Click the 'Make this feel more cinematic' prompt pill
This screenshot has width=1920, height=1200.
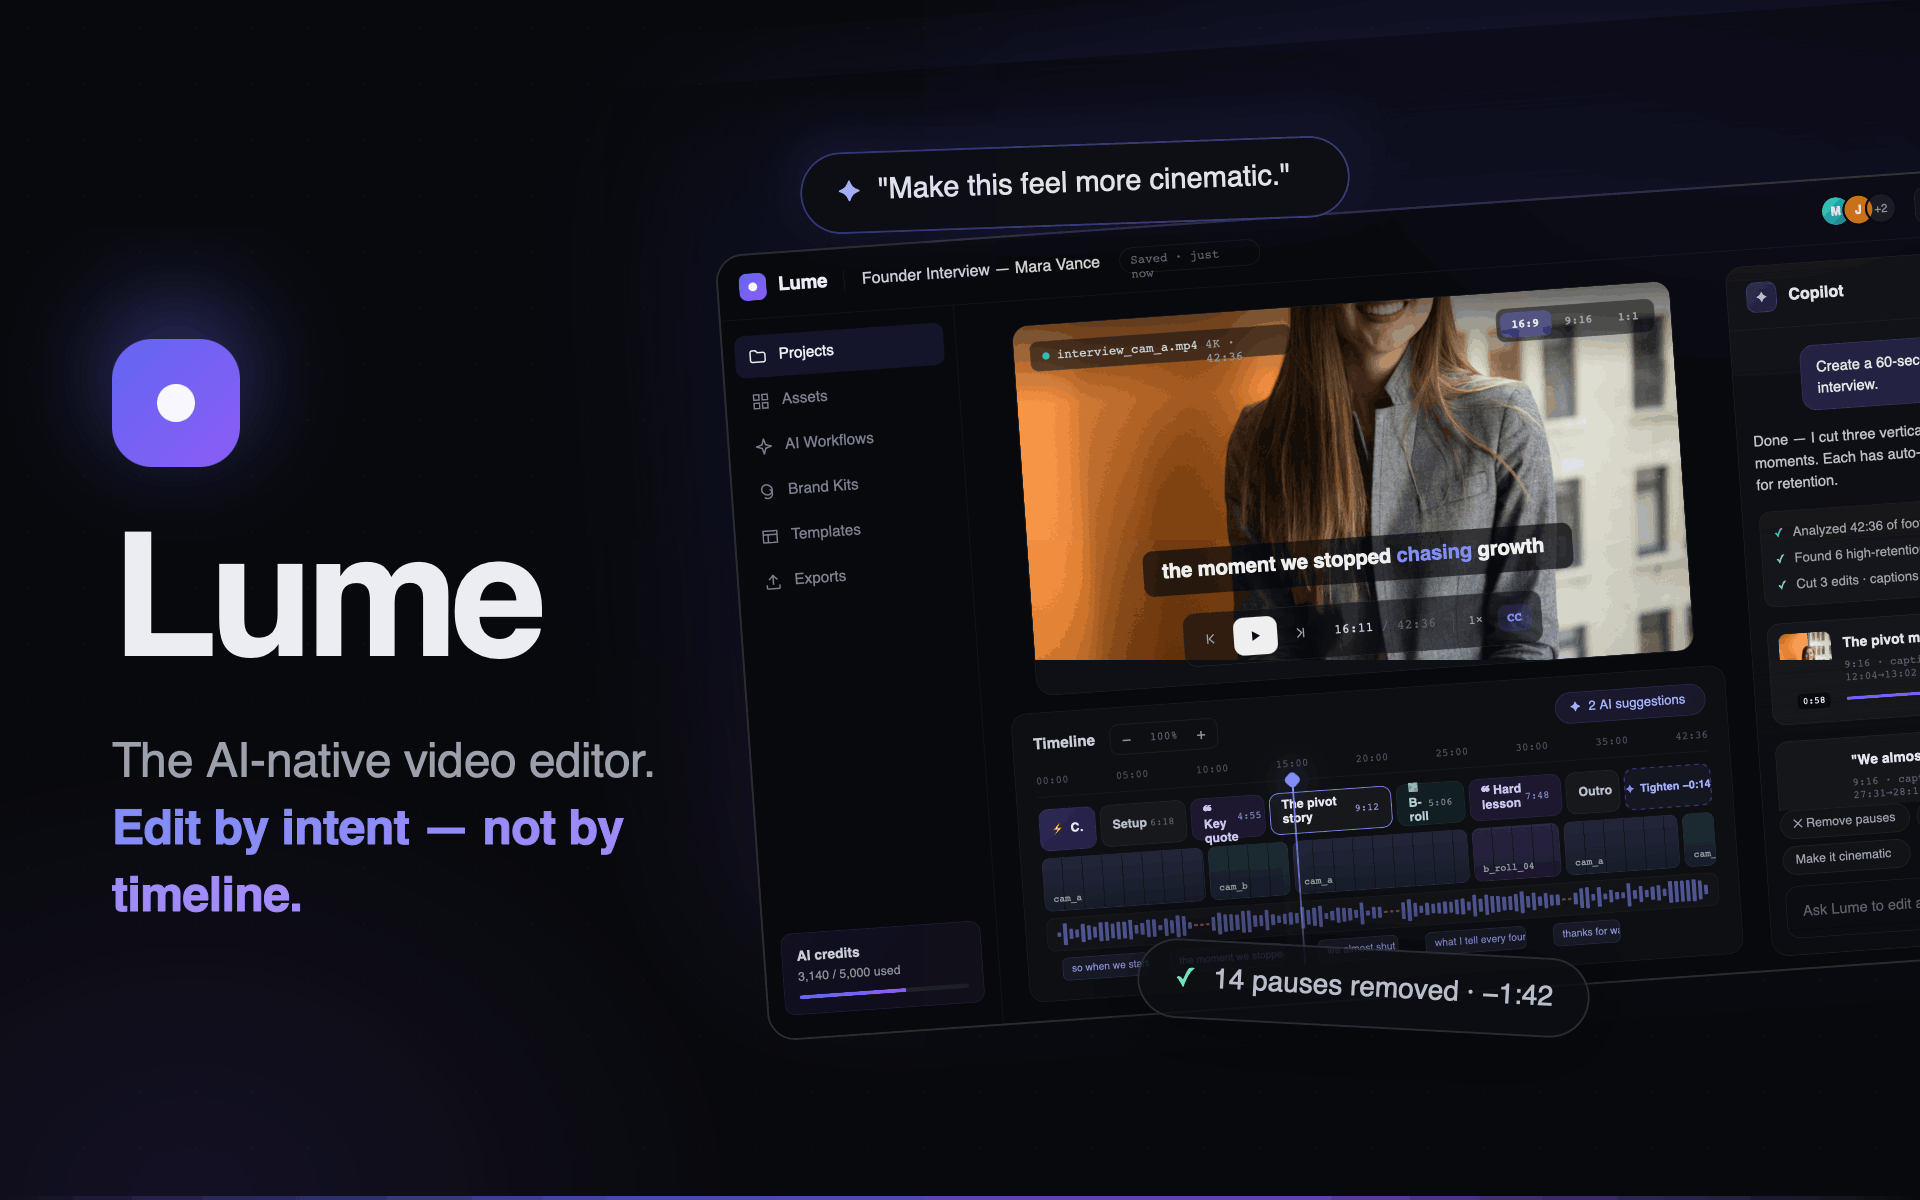click(1074, 184)
